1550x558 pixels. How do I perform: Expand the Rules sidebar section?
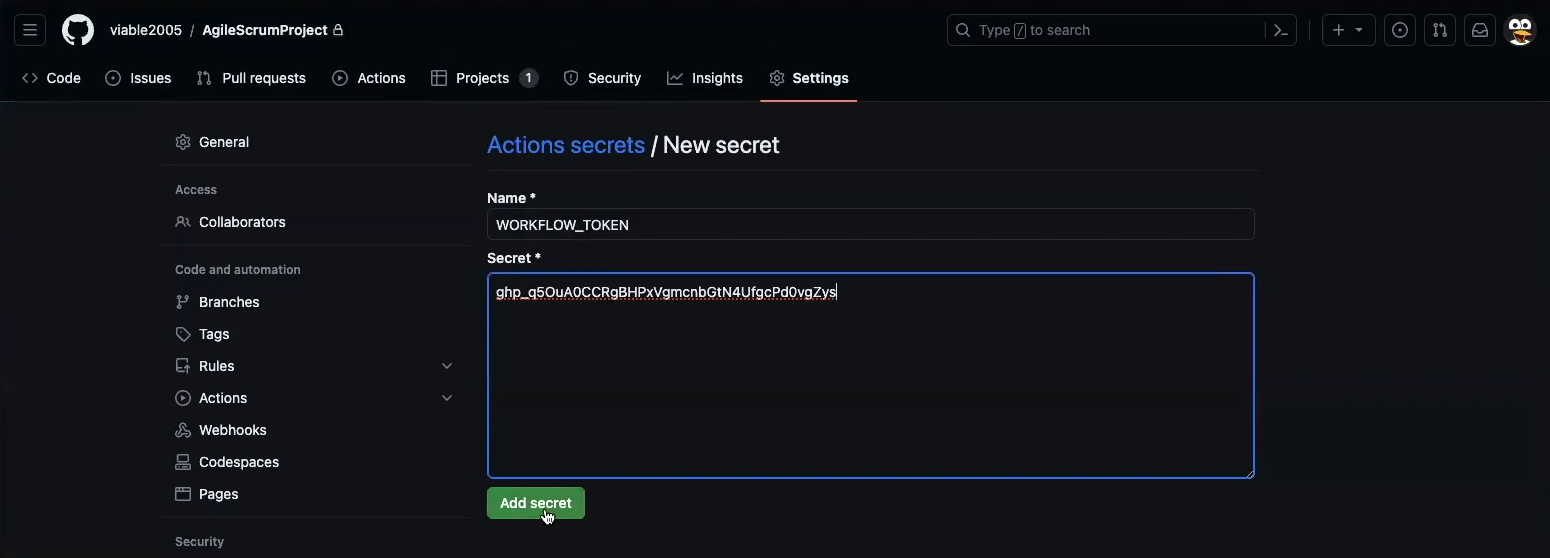447,366
